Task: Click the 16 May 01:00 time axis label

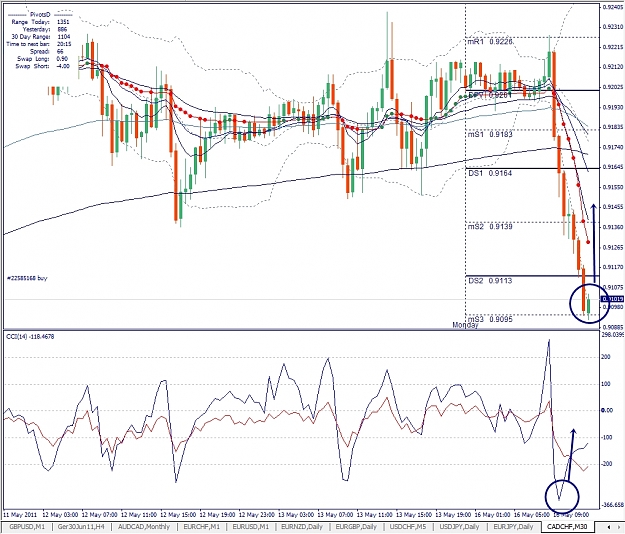Action: 493,514
